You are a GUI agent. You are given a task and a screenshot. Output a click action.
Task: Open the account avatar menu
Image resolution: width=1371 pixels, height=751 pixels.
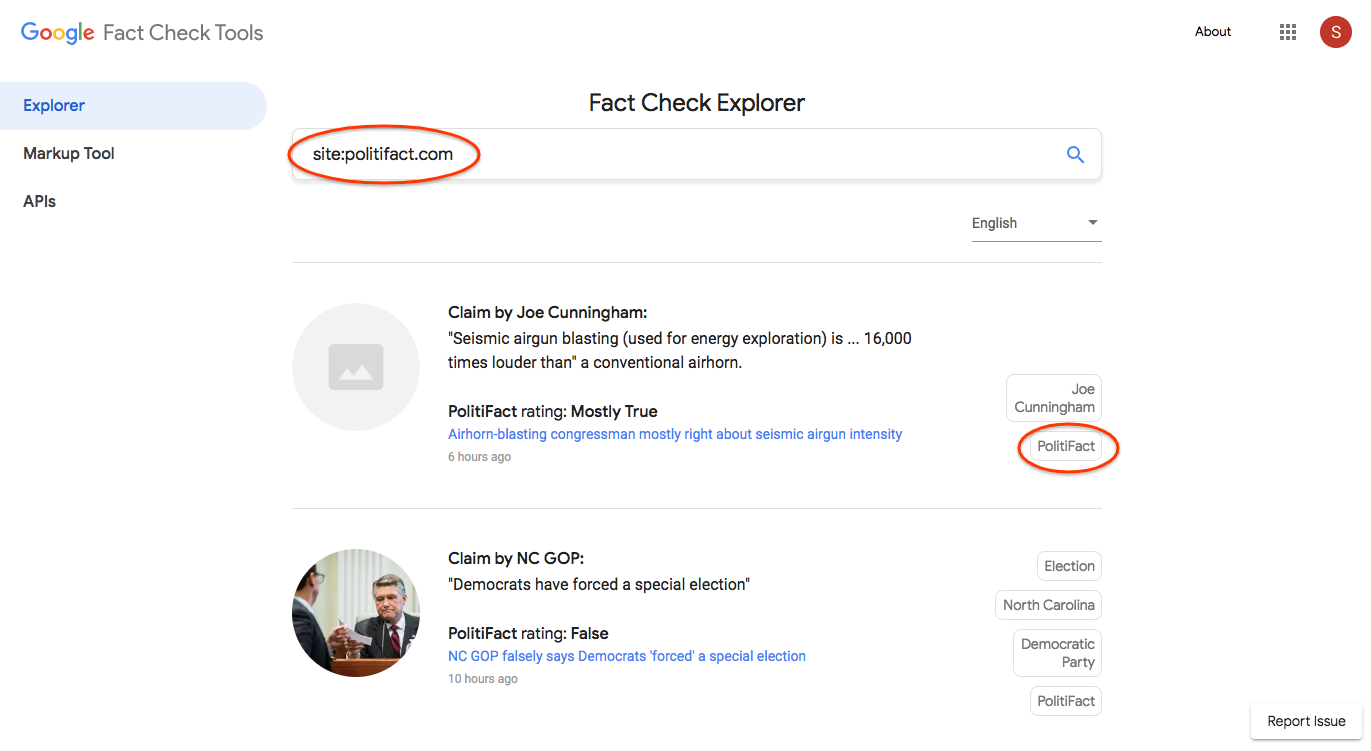click(1335, 32)
